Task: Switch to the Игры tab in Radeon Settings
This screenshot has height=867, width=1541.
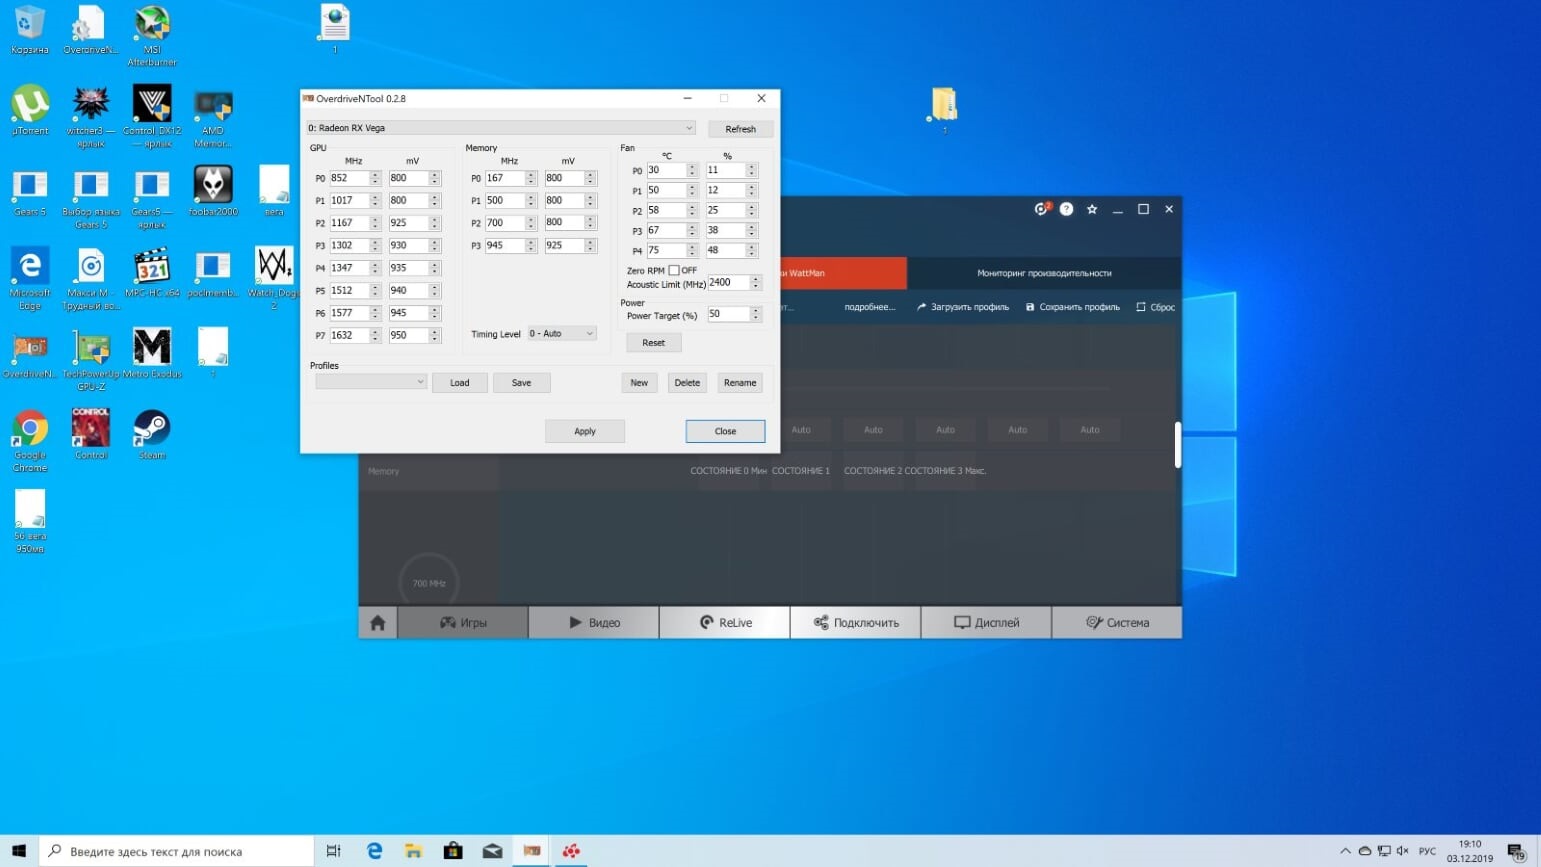Action: pyautogui.click(x=463, y=622)
